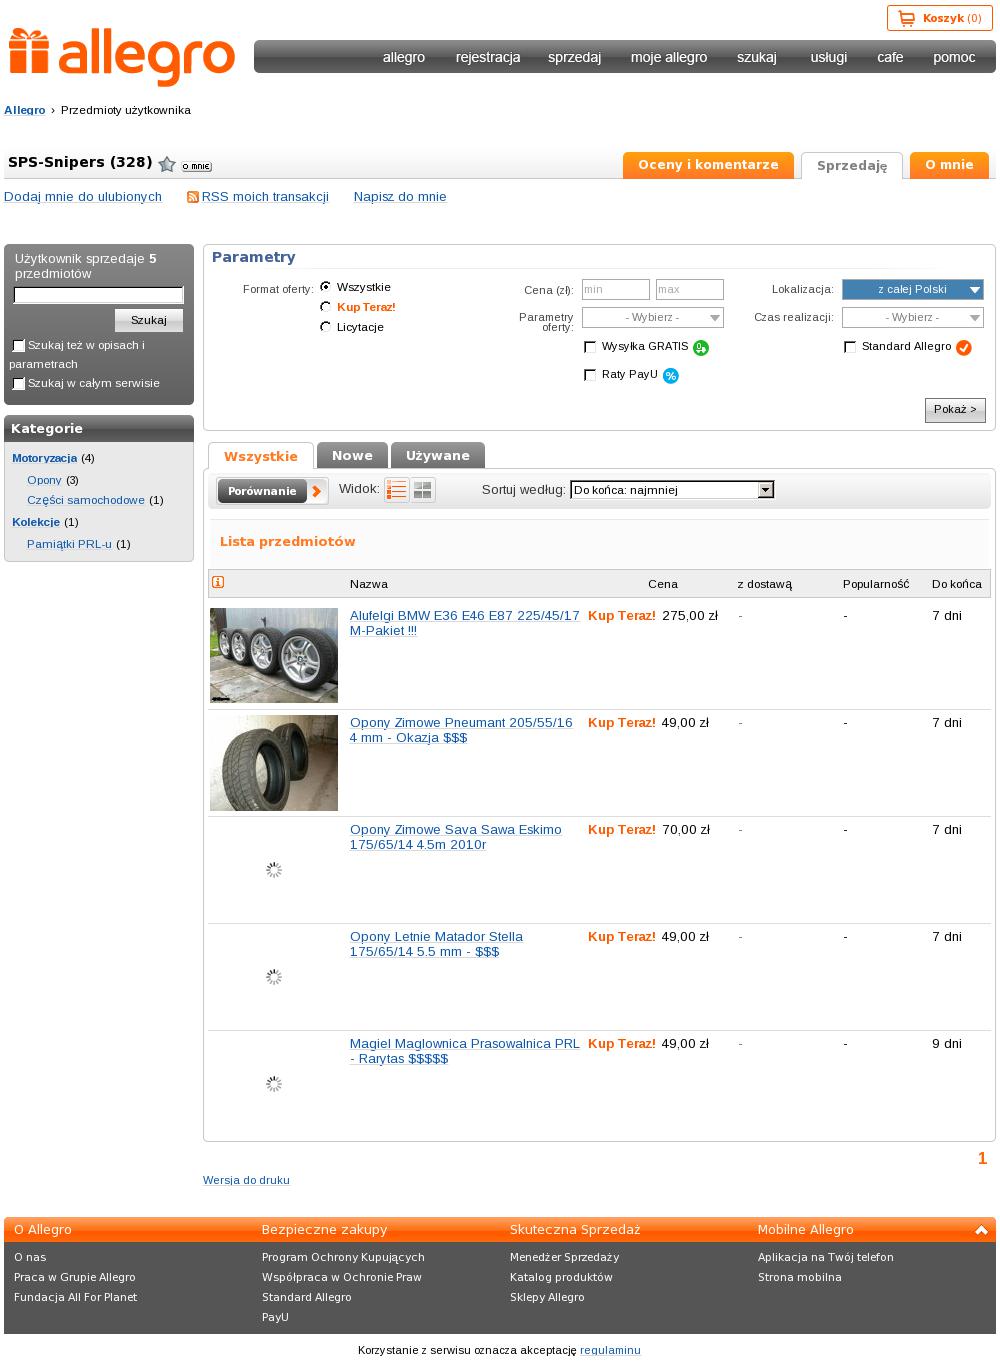The height and width of the screenshot is (1370, 1000).
Task: Open 'szukaj' in top navigation
Action: click(x=757, y=57)
